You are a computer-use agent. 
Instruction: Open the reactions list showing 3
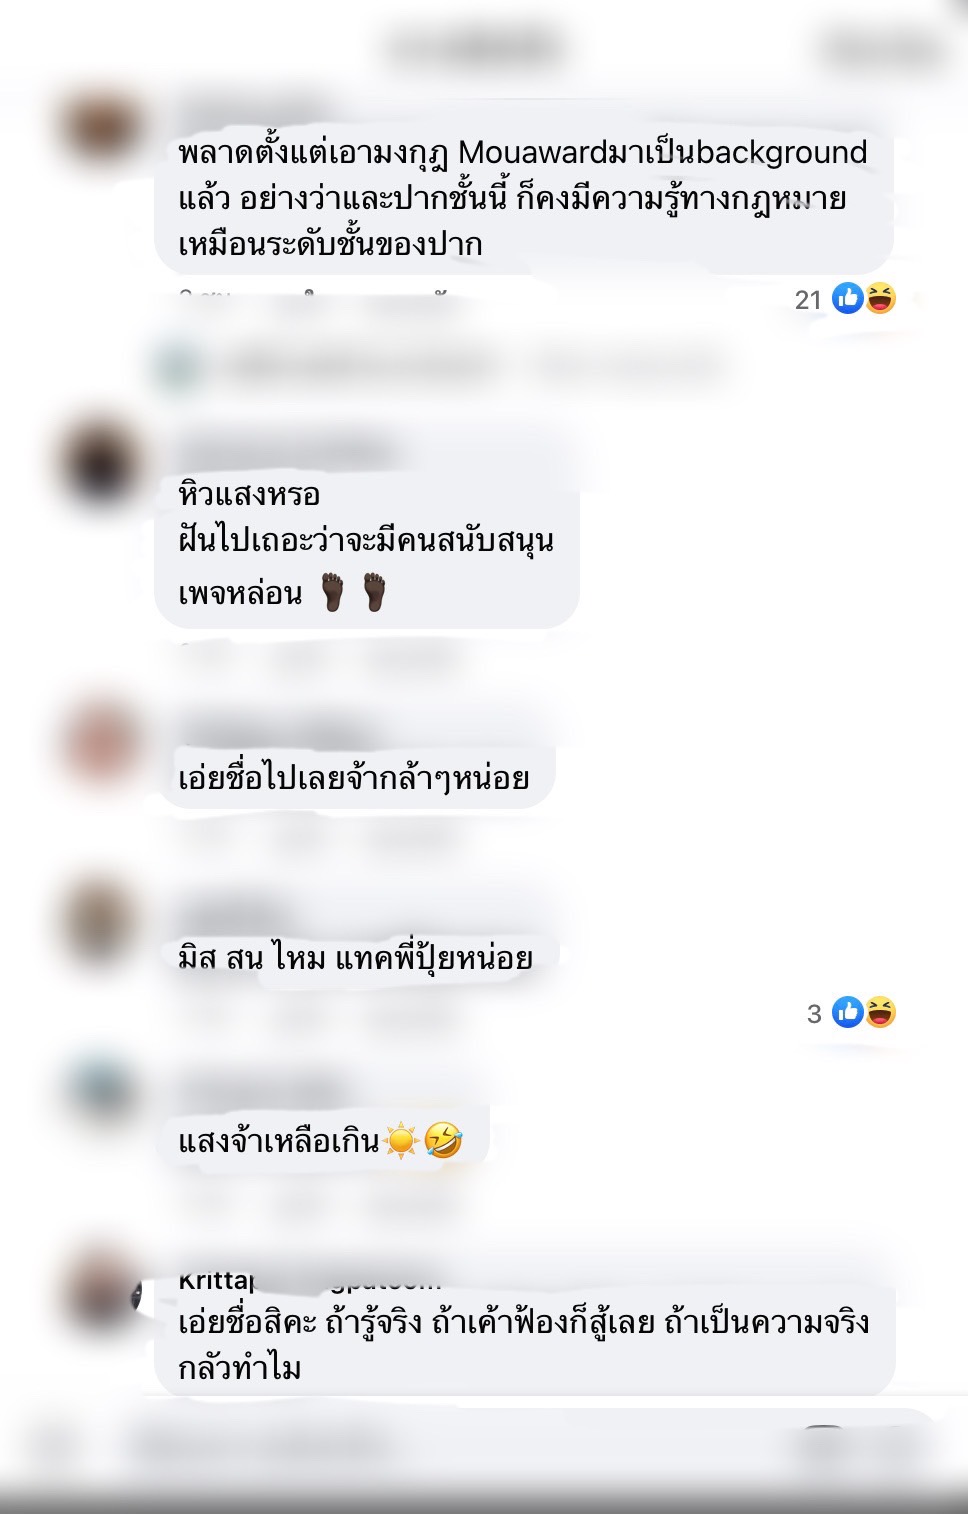click(851, 1013)
